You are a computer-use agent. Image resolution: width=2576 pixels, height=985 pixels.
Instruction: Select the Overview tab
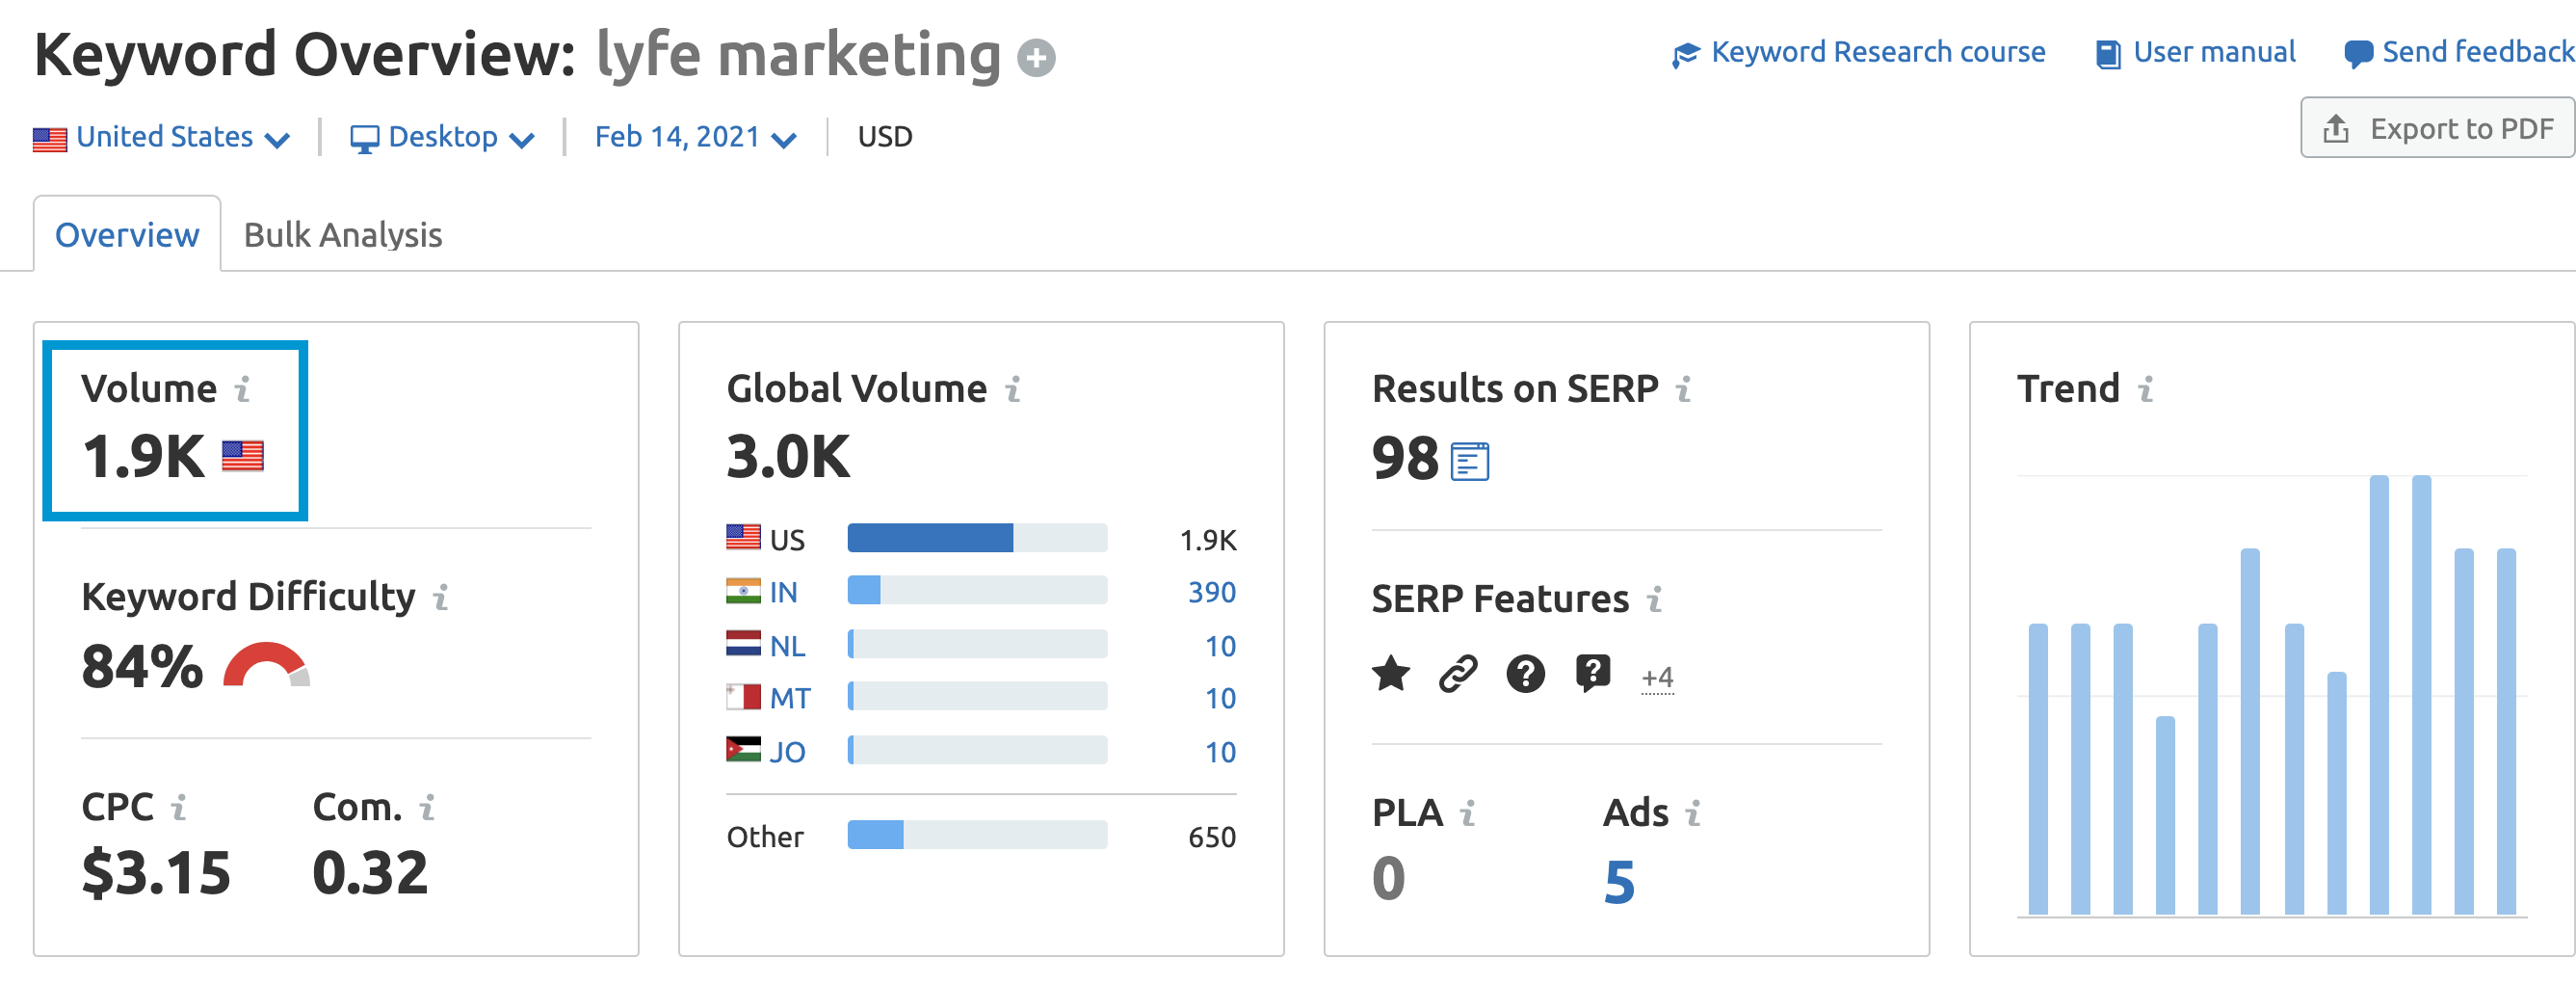pyautogui.click(x=127, y=235)
